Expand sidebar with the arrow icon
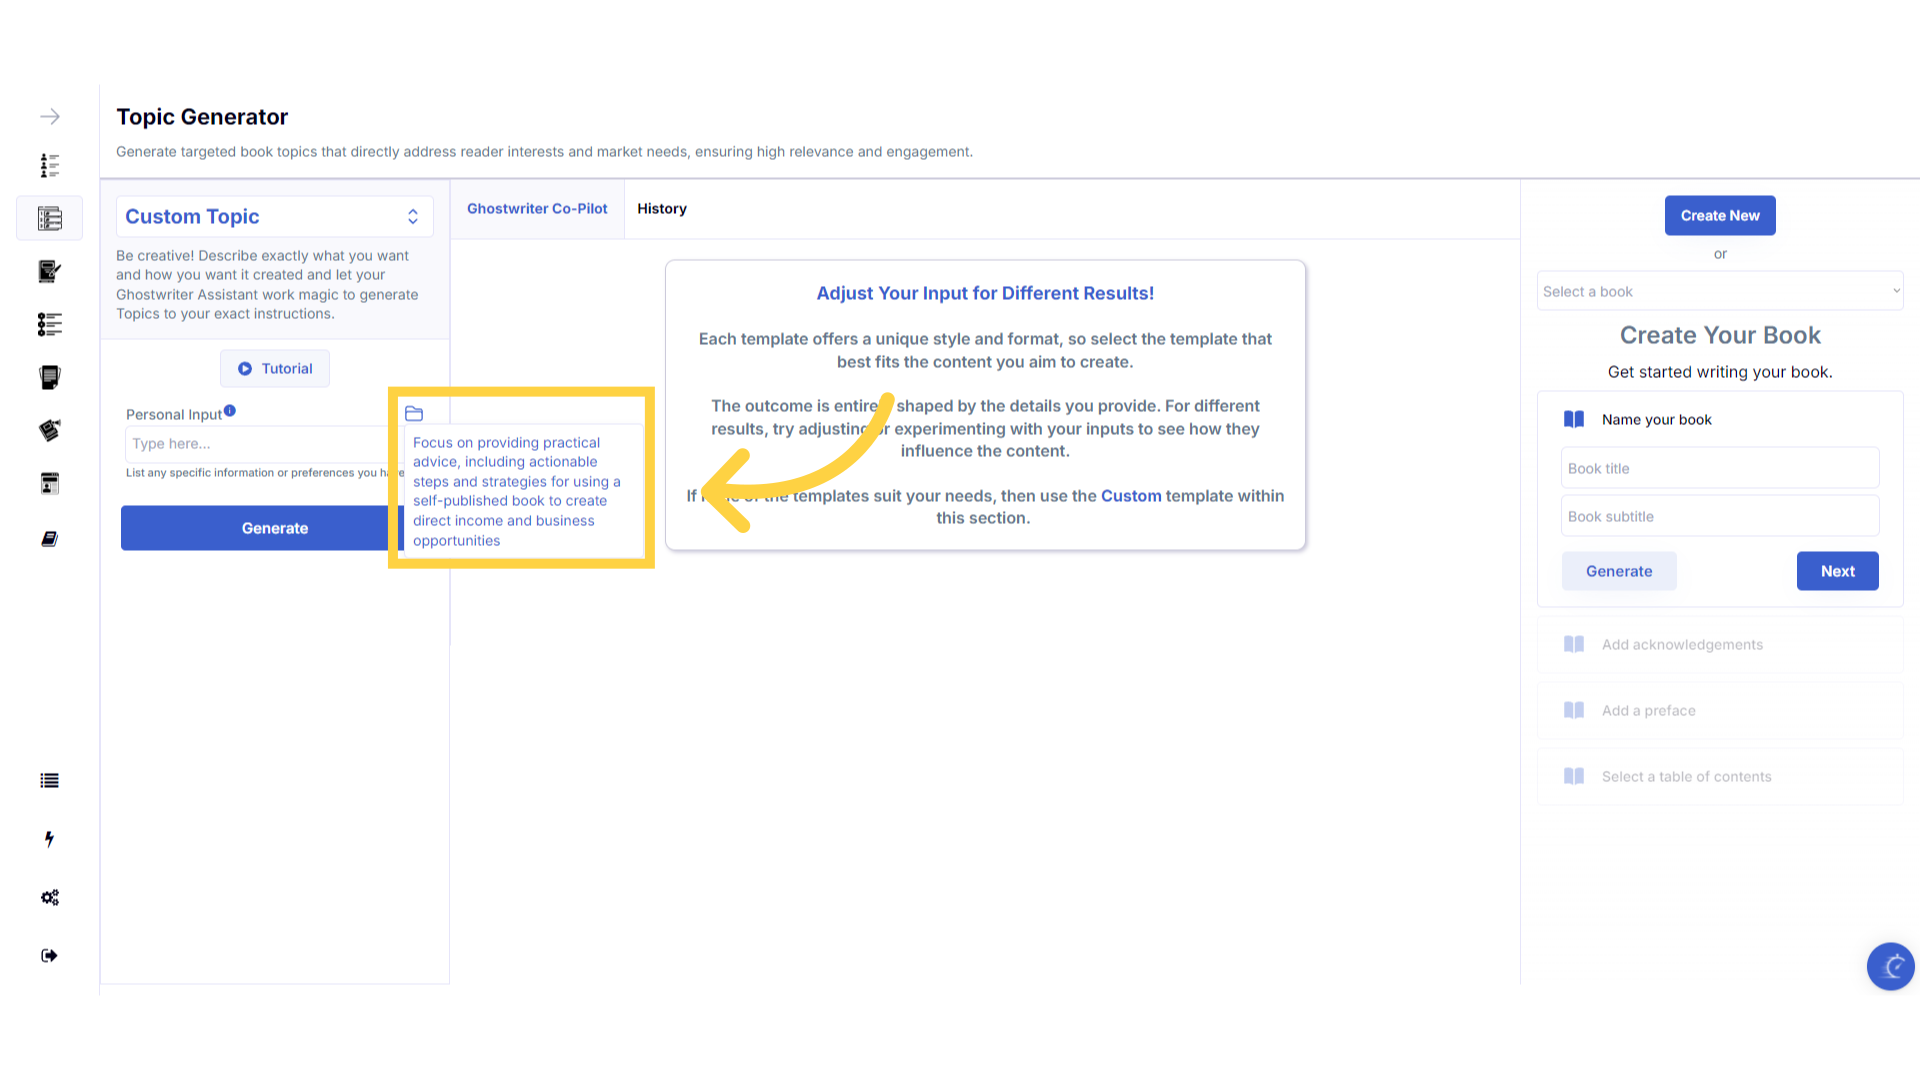The image size is (1920, 1080). [50, 117]
